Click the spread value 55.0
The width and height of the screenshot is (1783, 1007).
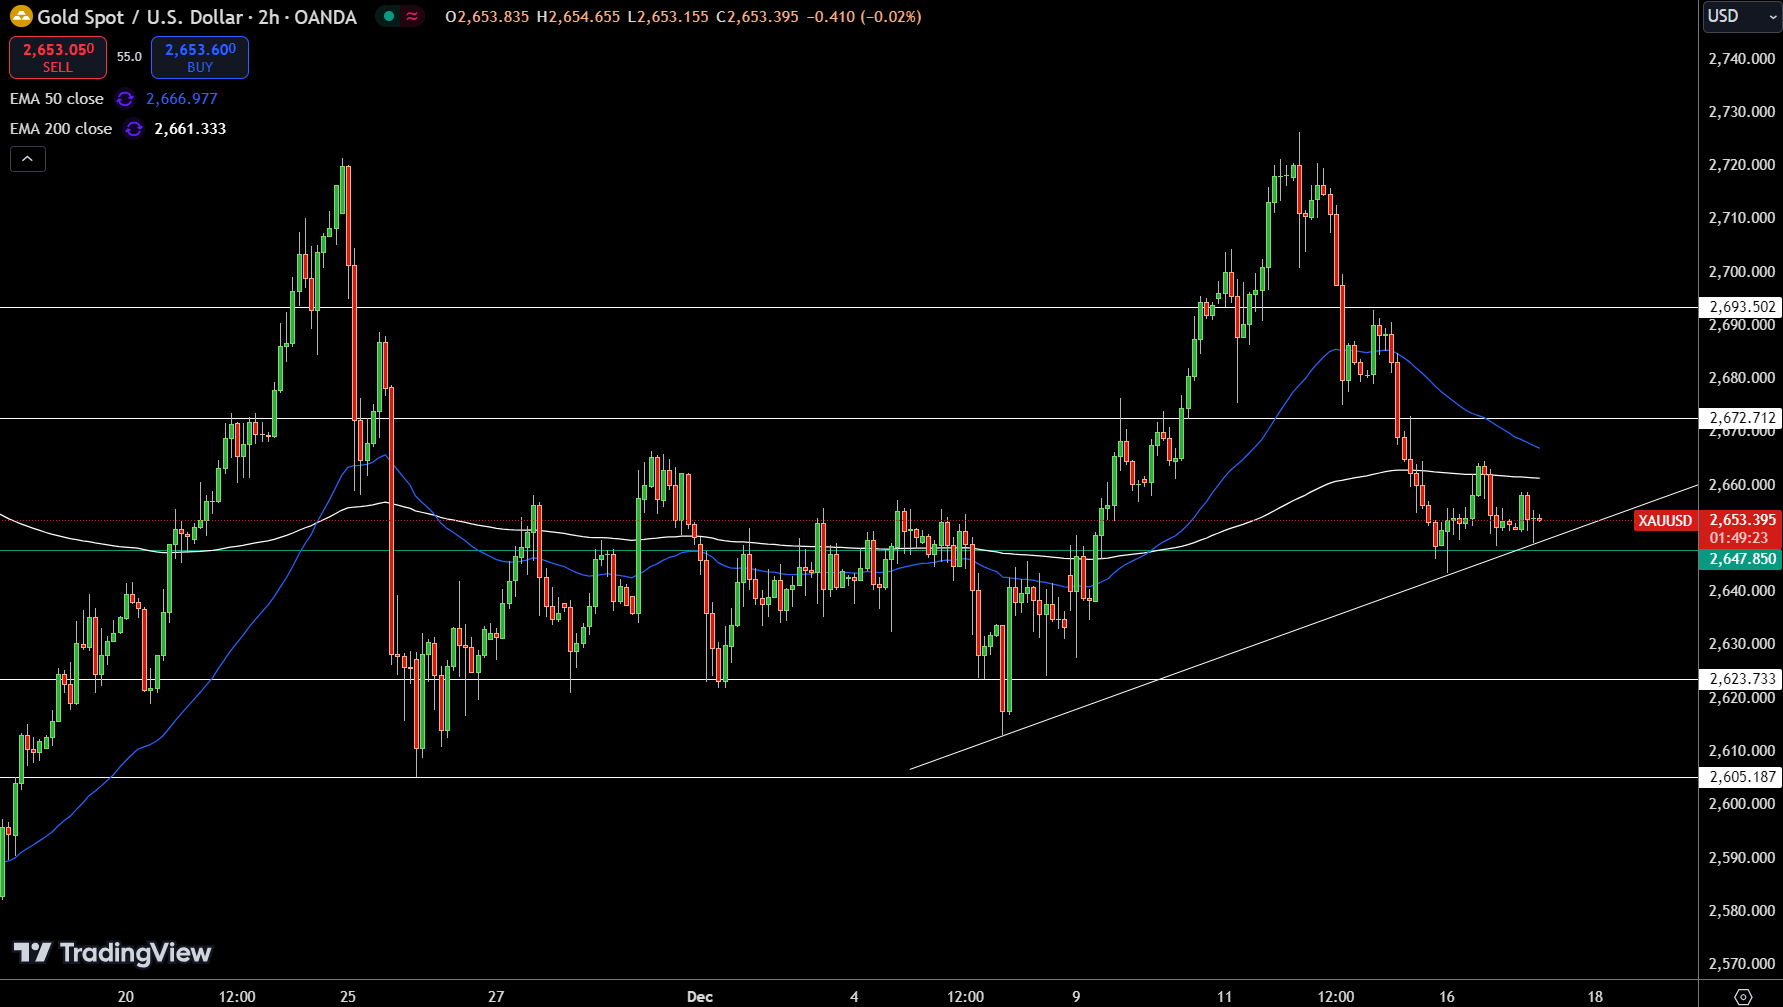click(x=129, y=57)
